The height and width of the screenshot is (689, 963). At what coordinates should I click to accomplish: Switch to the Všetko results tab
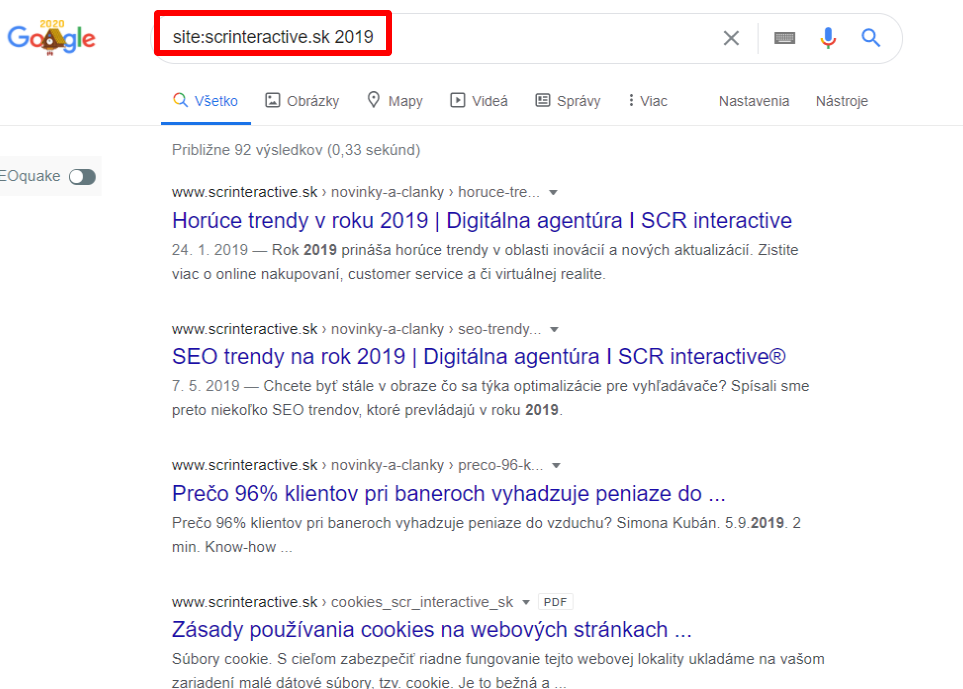(x=206, y=101)
